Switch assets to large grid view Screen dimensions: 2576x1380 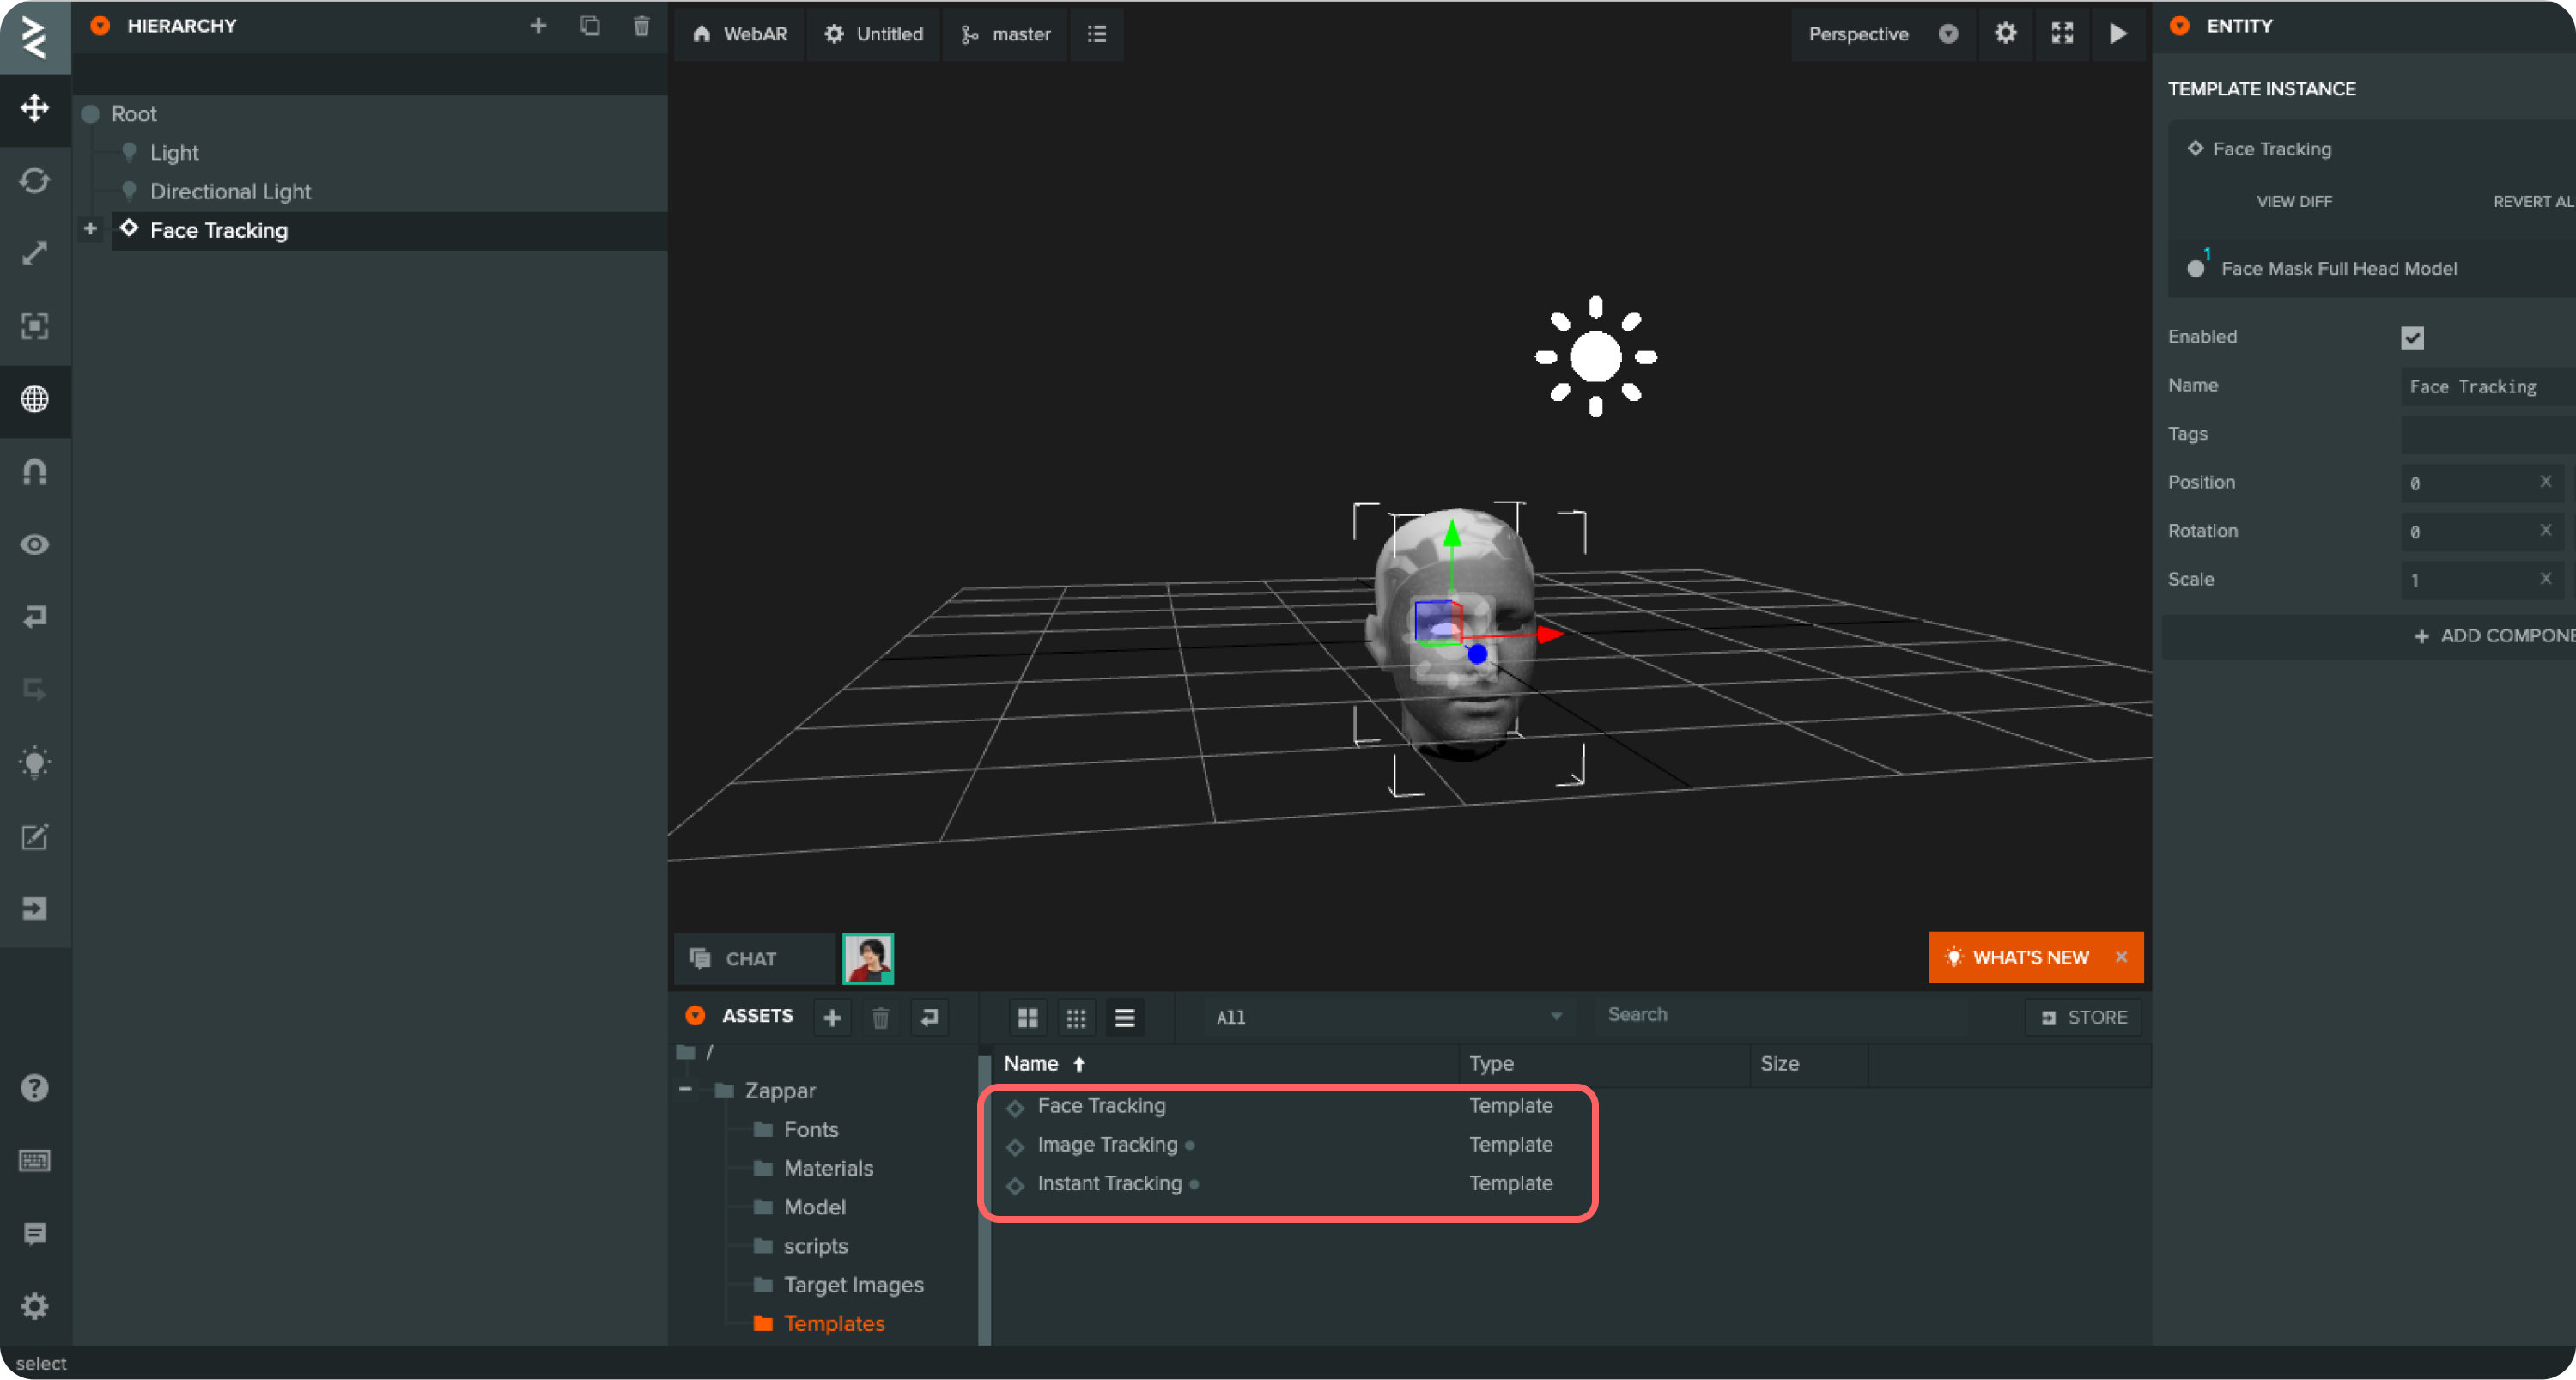[x=1027, y=1018]
